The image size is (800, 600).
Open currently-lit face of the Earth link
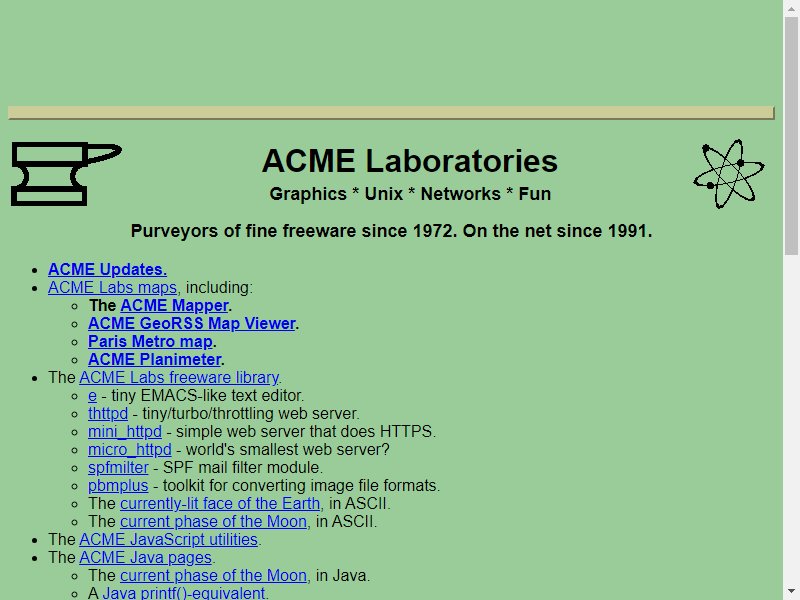click(220, 504)
